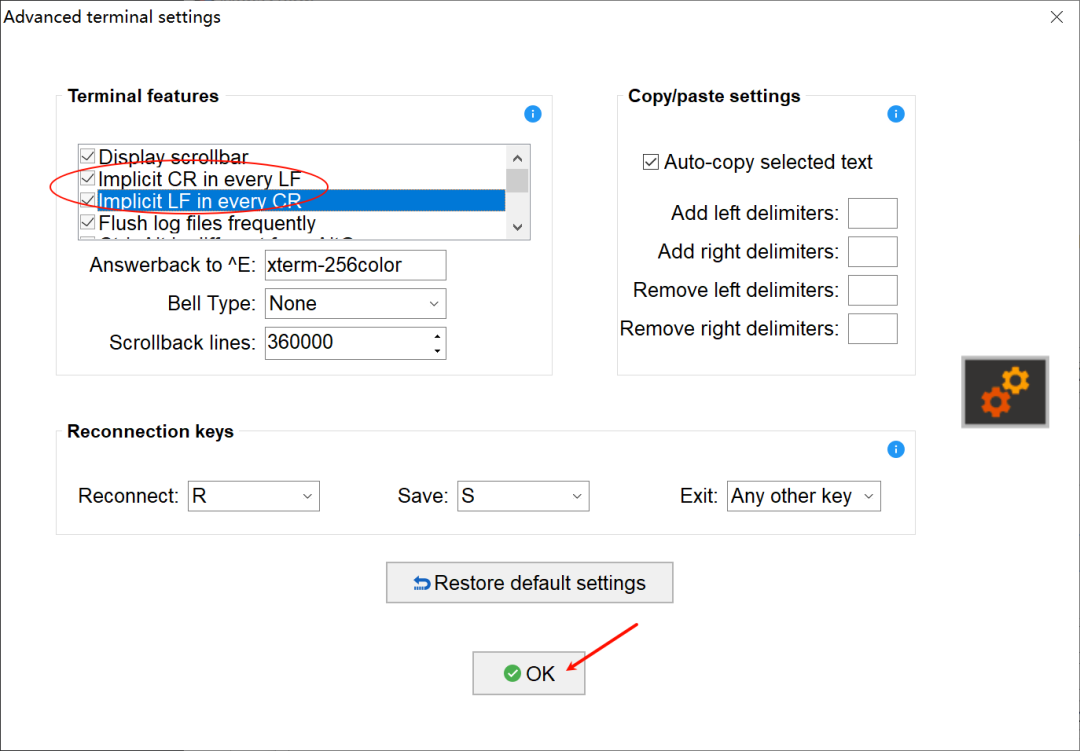1080x751 pixels.
Task: Click the Terminal features info icon
Action: (532, 114)
